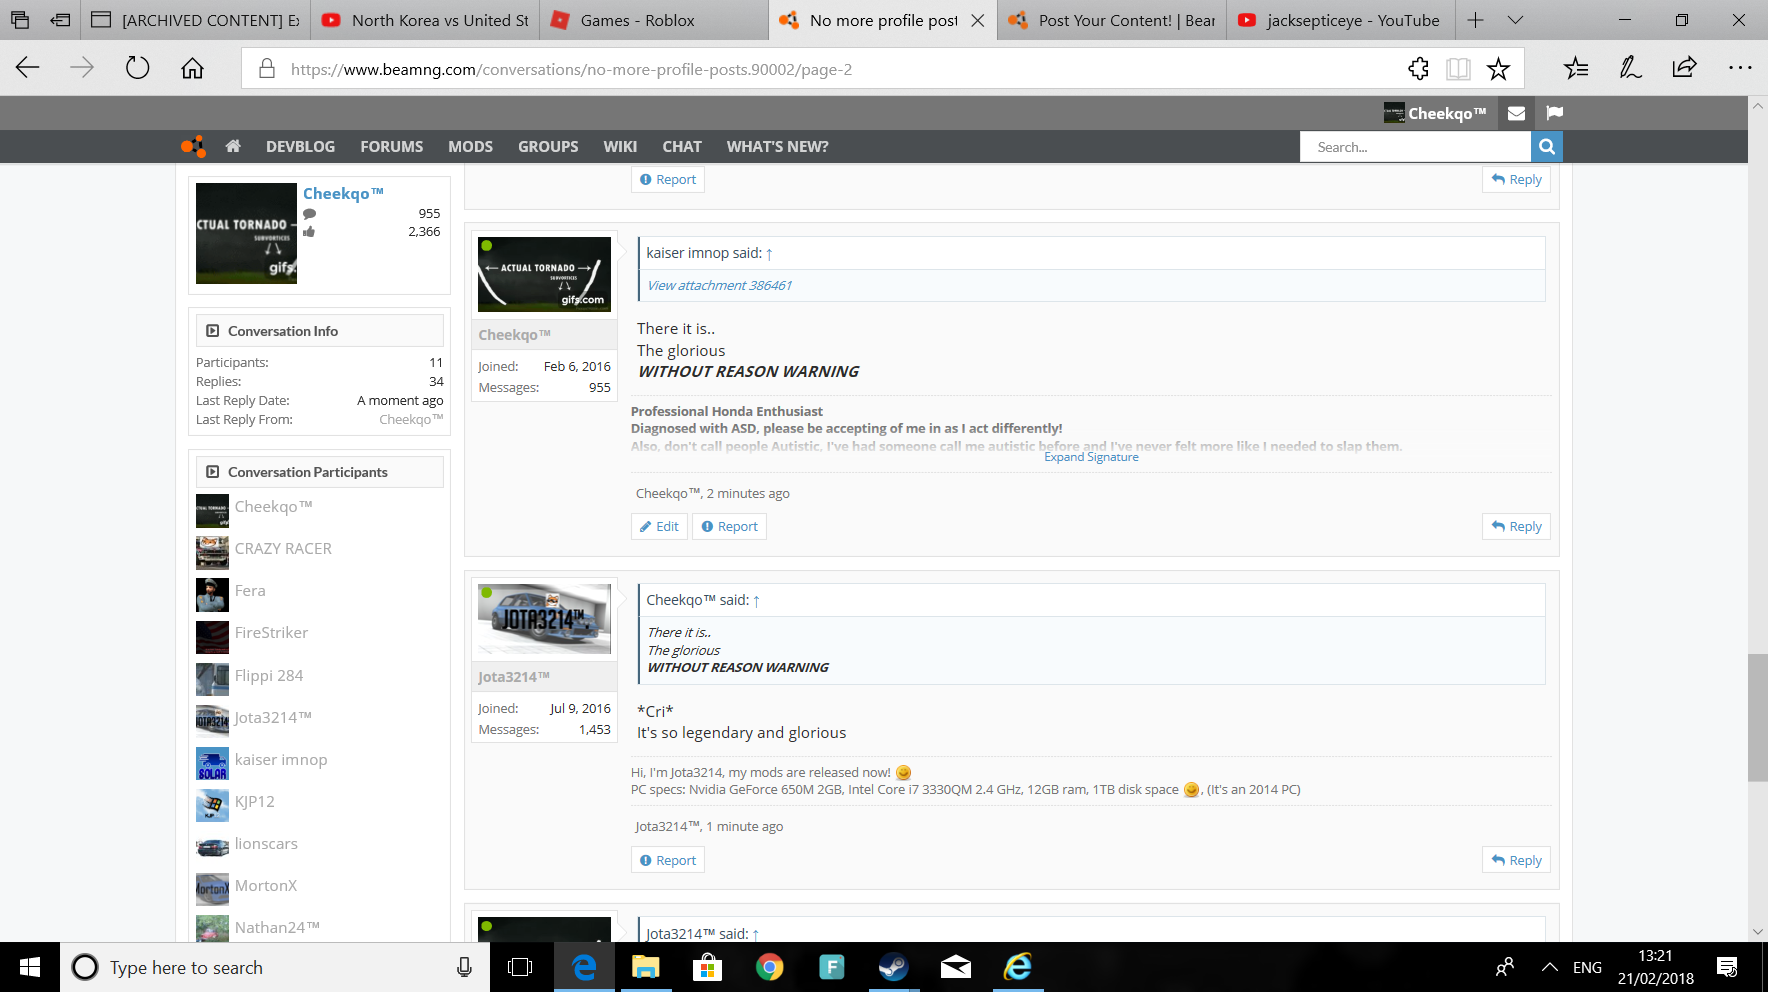
Task: Refresh the current page
Action: pos(137,68)
